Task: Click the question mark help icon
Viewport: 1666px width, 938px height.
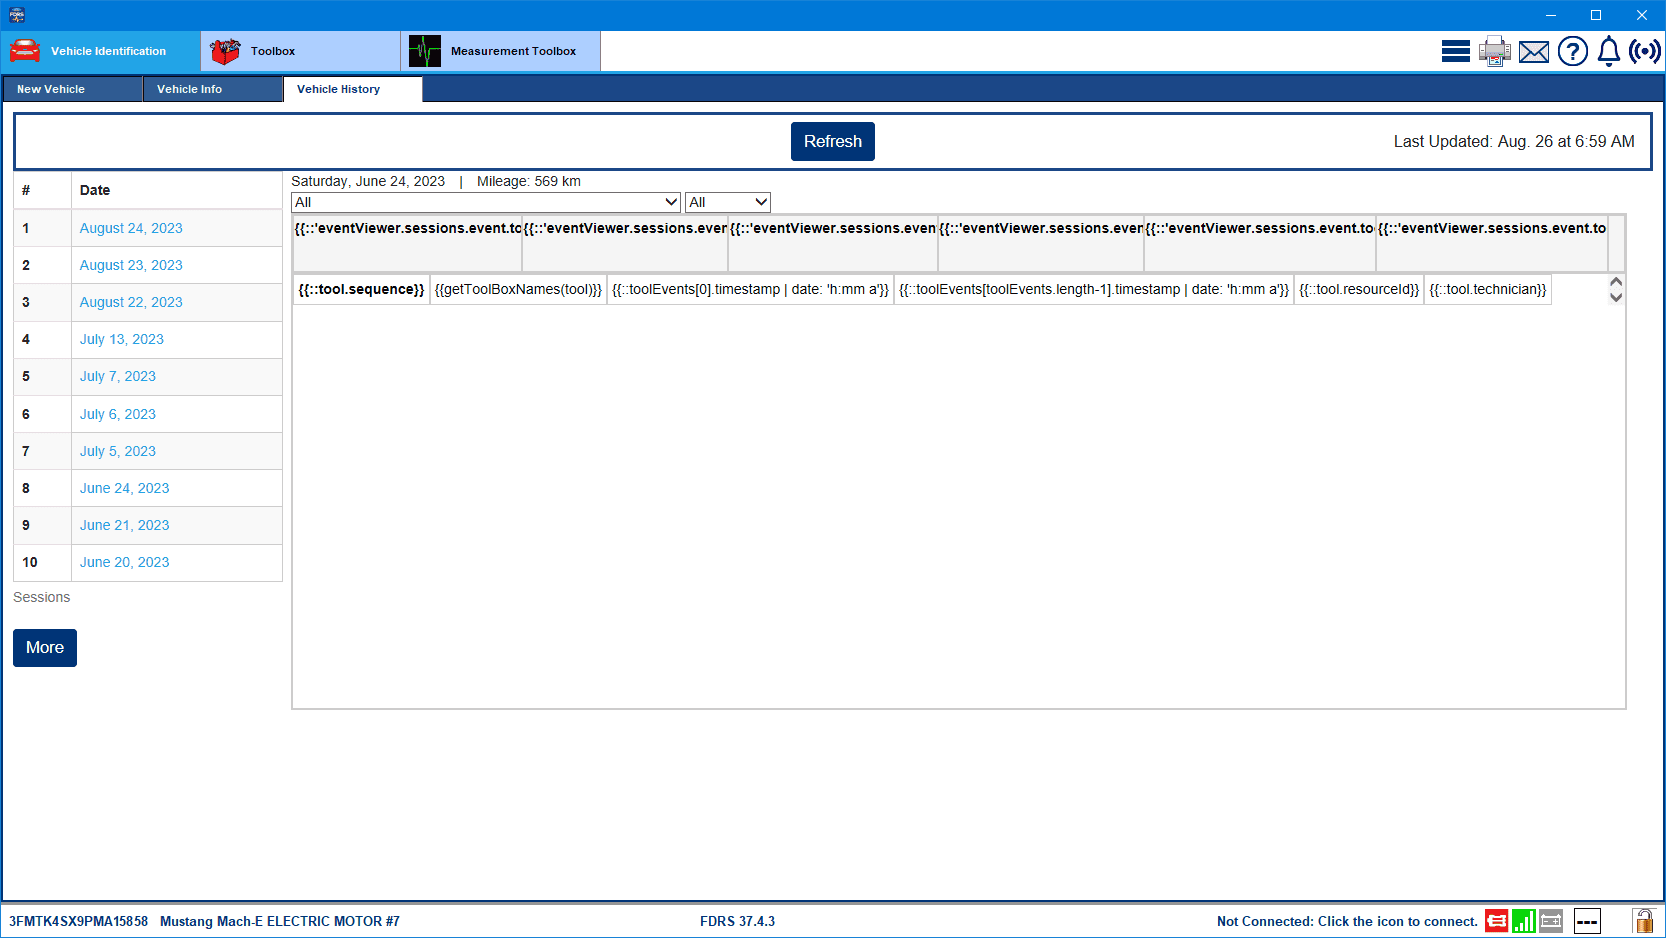Action: pyautogui.click(x=1572, y=51)
